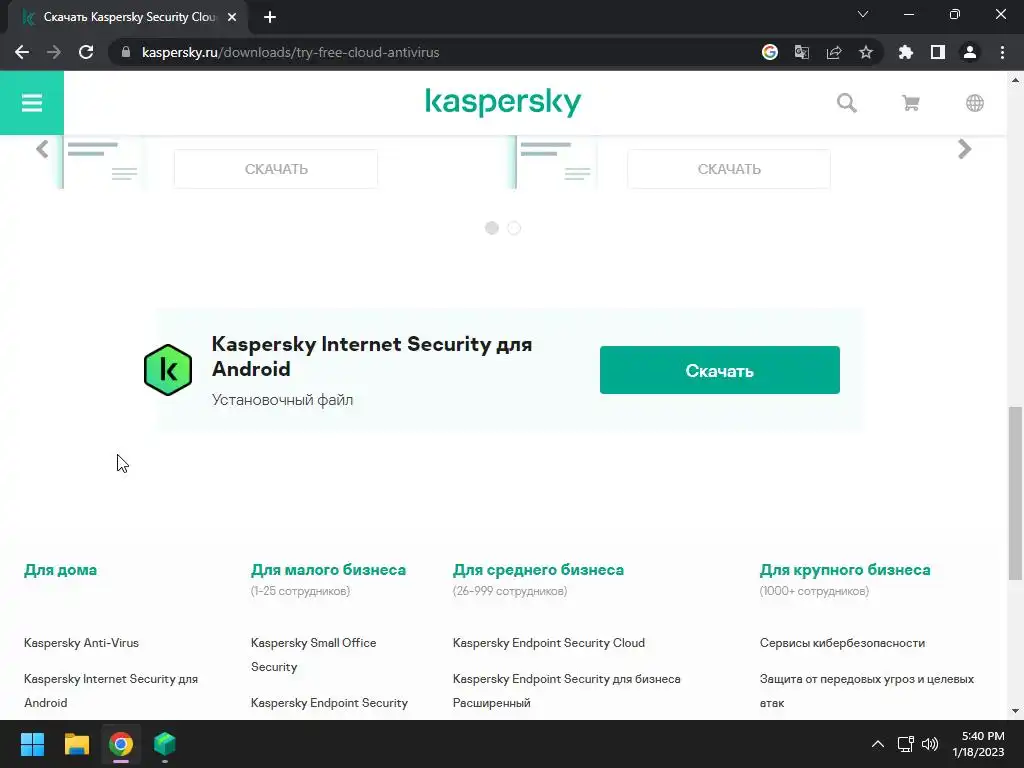
Task: Open a new browser tab
Action: (270, 17)
